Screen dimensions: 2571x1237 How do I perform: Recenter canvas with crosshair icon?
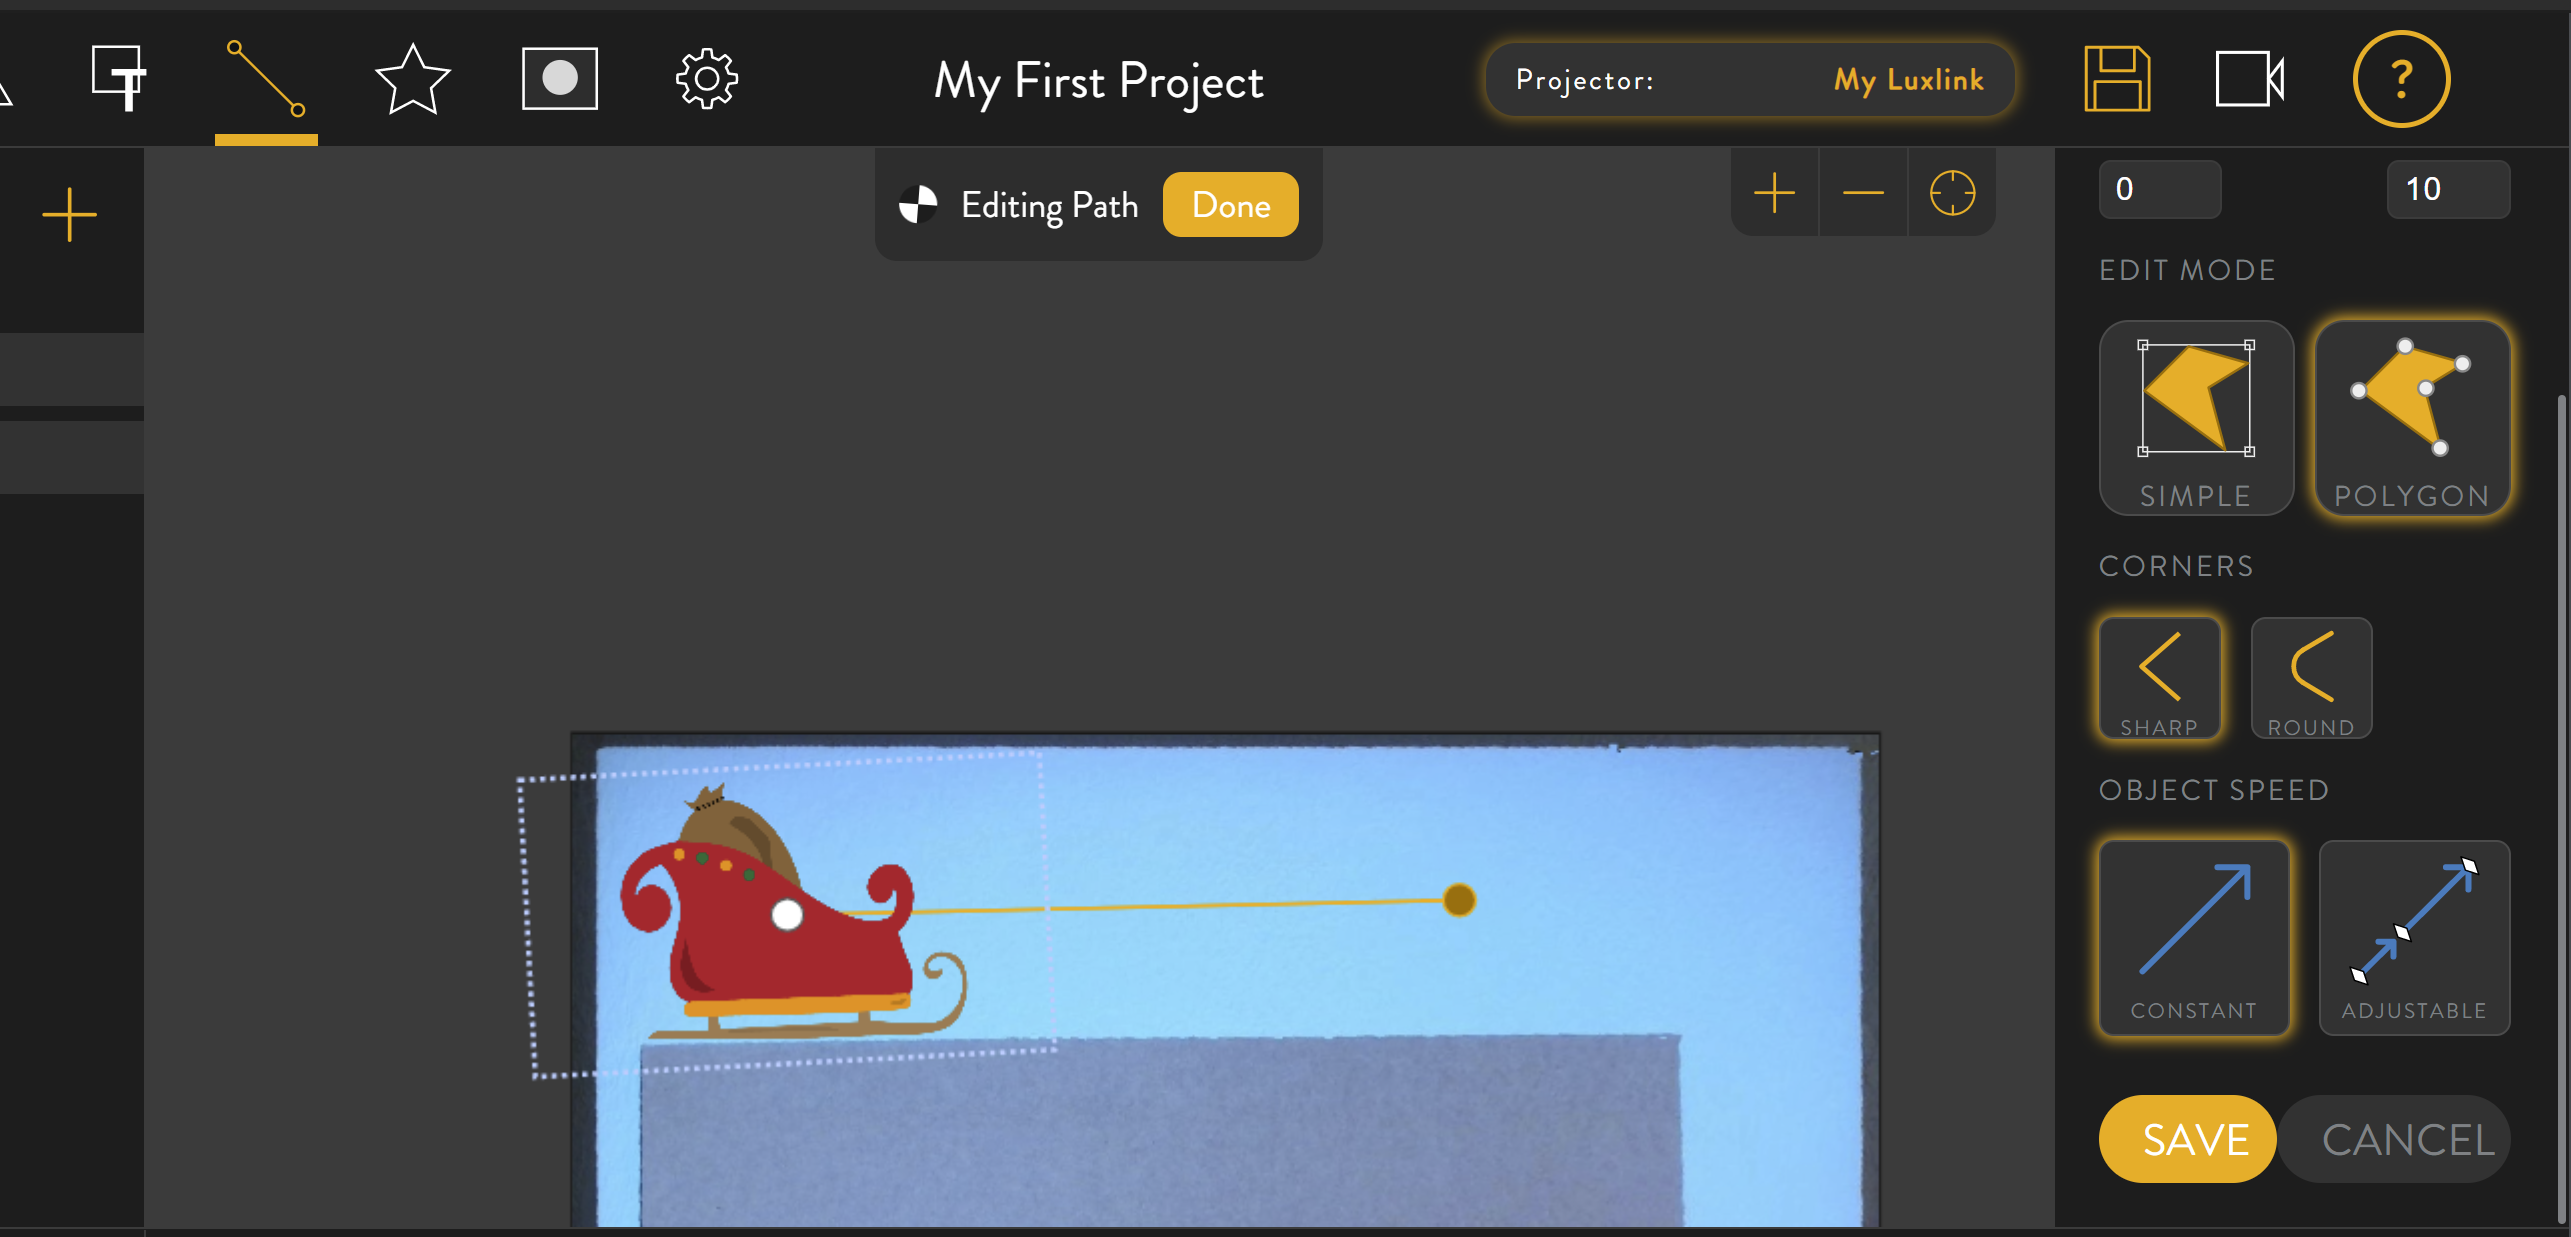pyautogui.click(x=1952, y=193)
